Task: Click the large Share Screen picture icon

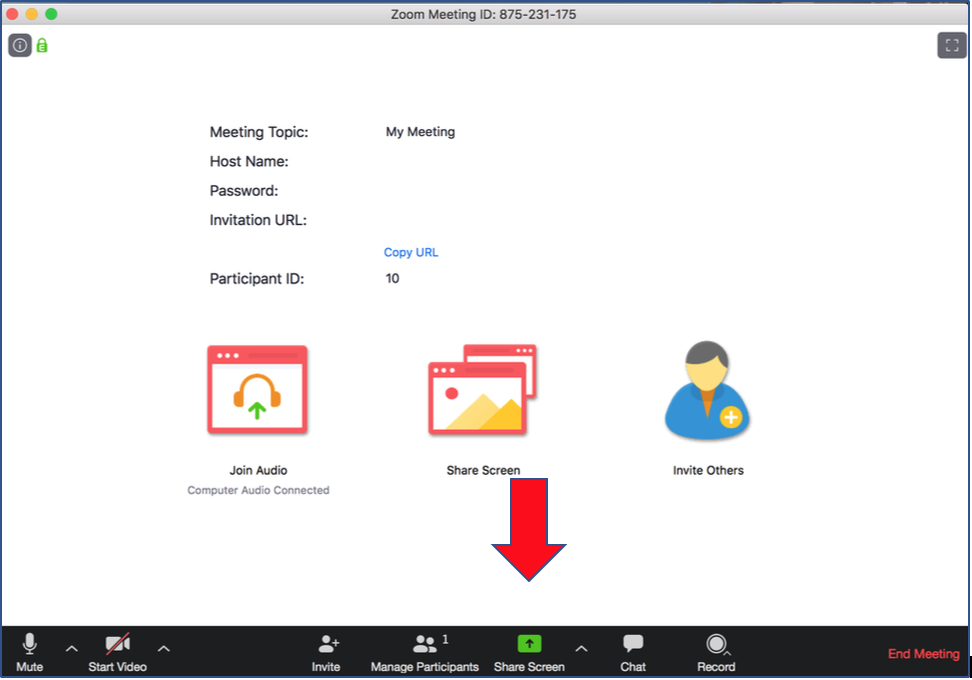Action: pyautogui.click(x=482, y=390)
